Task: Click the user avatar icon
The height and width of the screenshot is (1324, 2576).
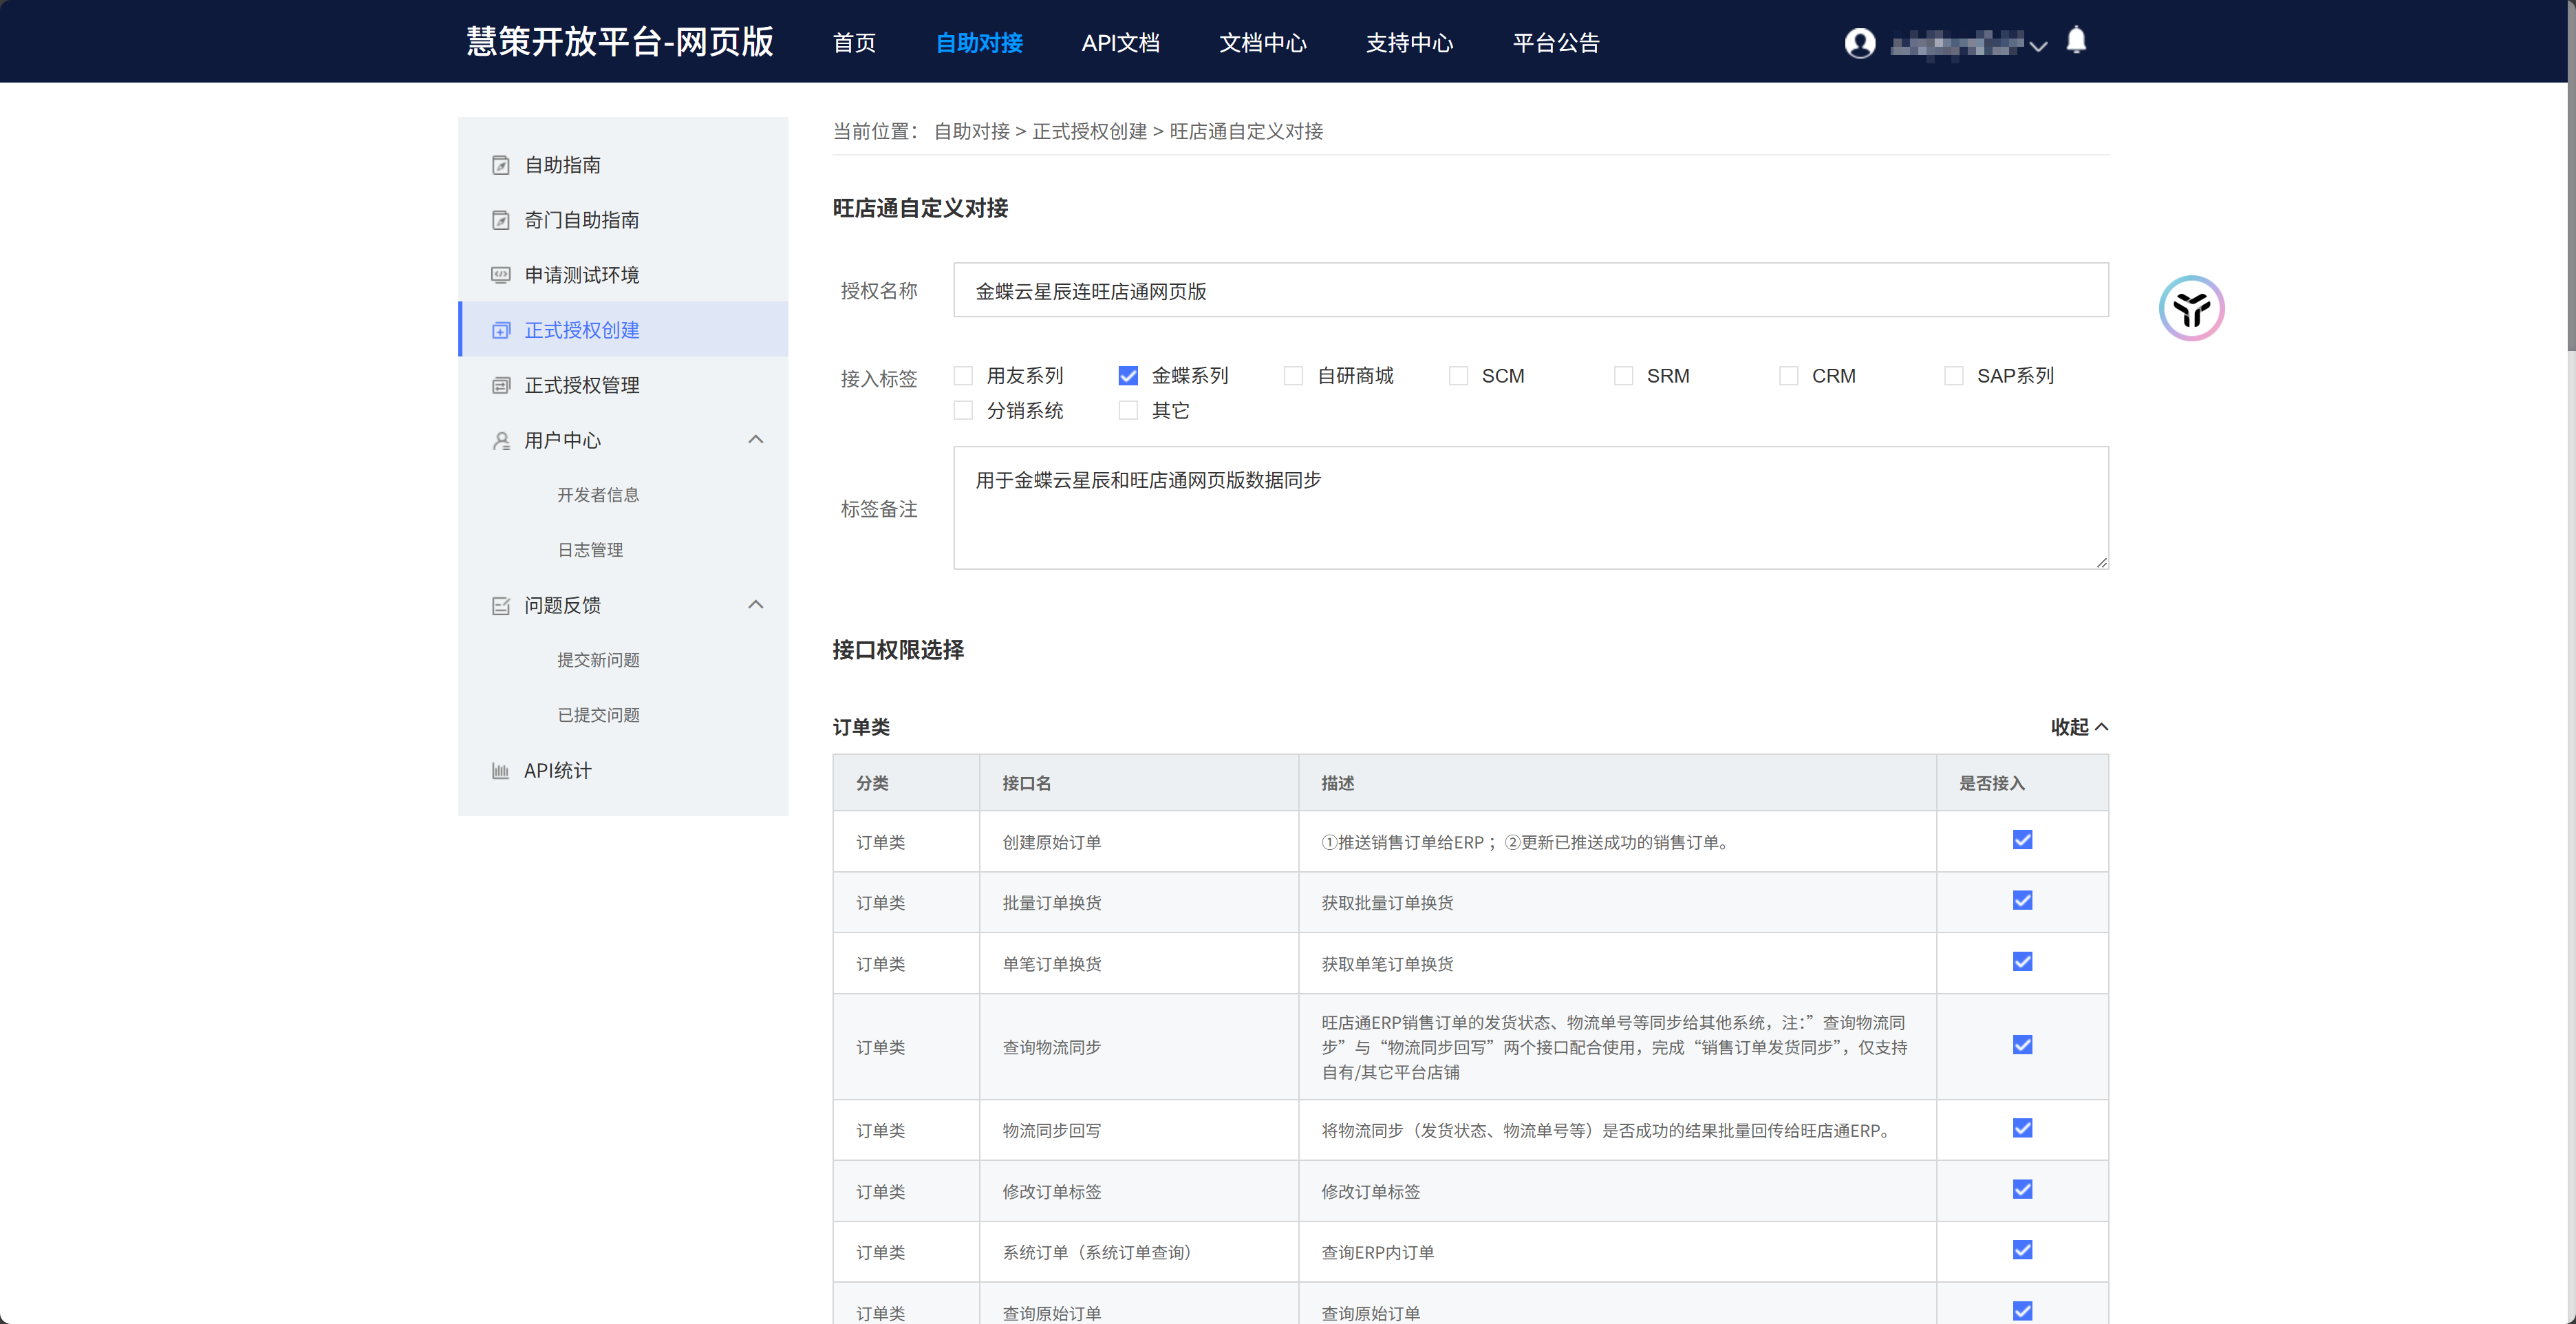Action: coord(1860,43)
